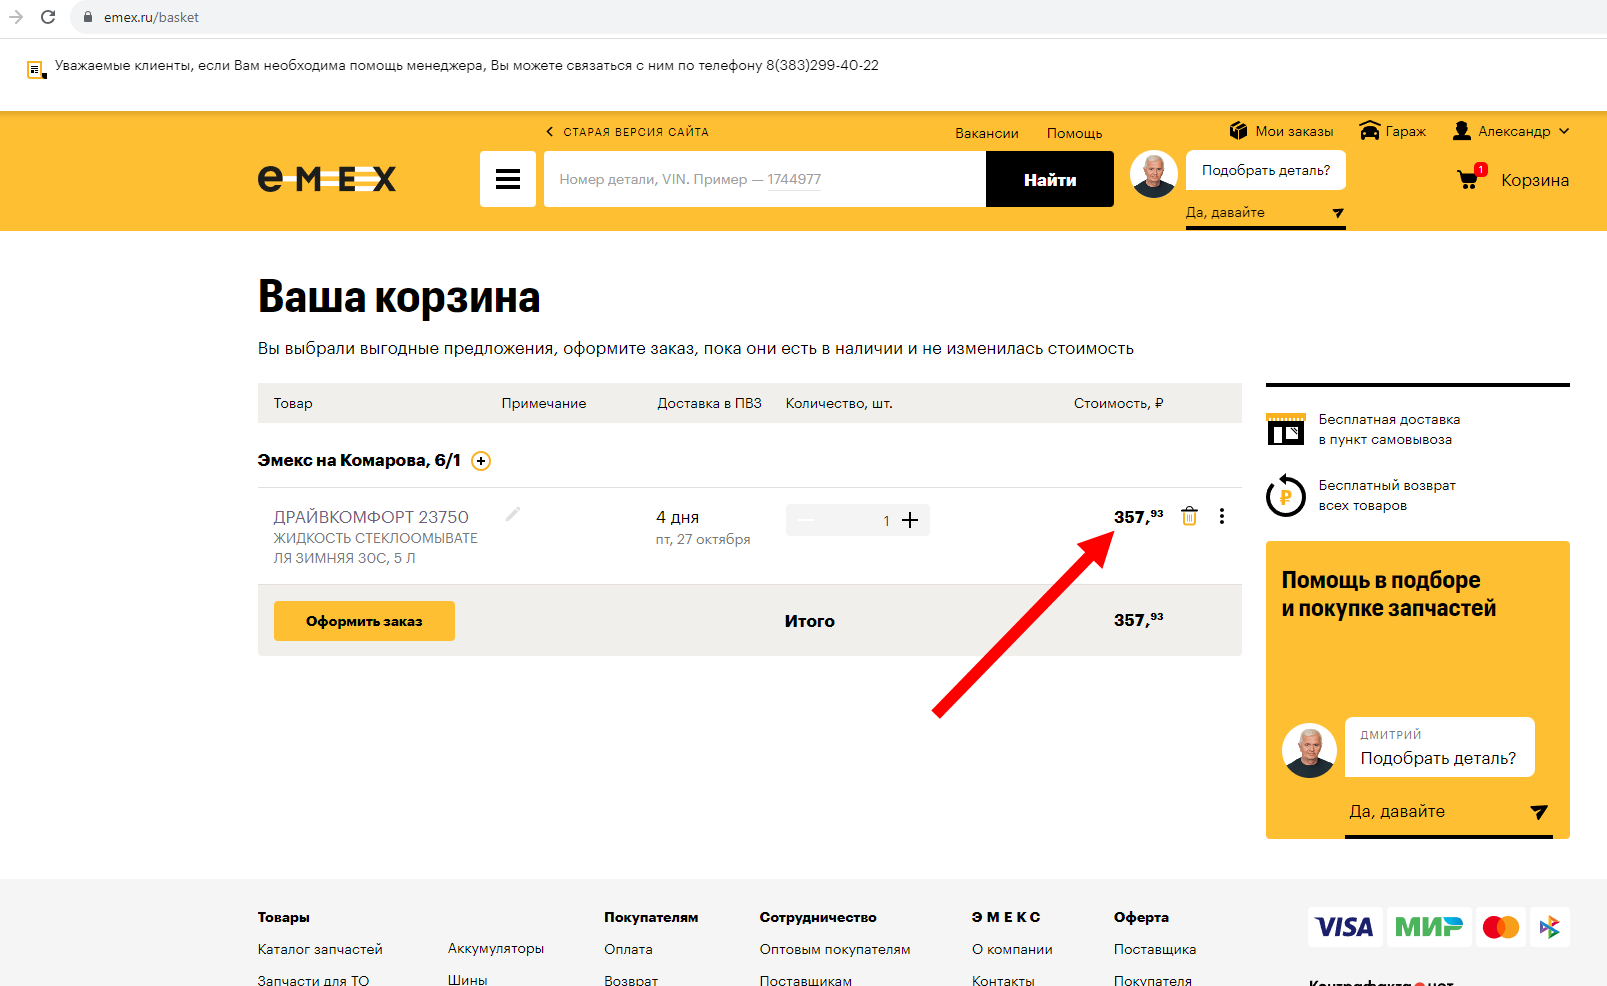Increase item quantity with the plus button

coord(910,520)
